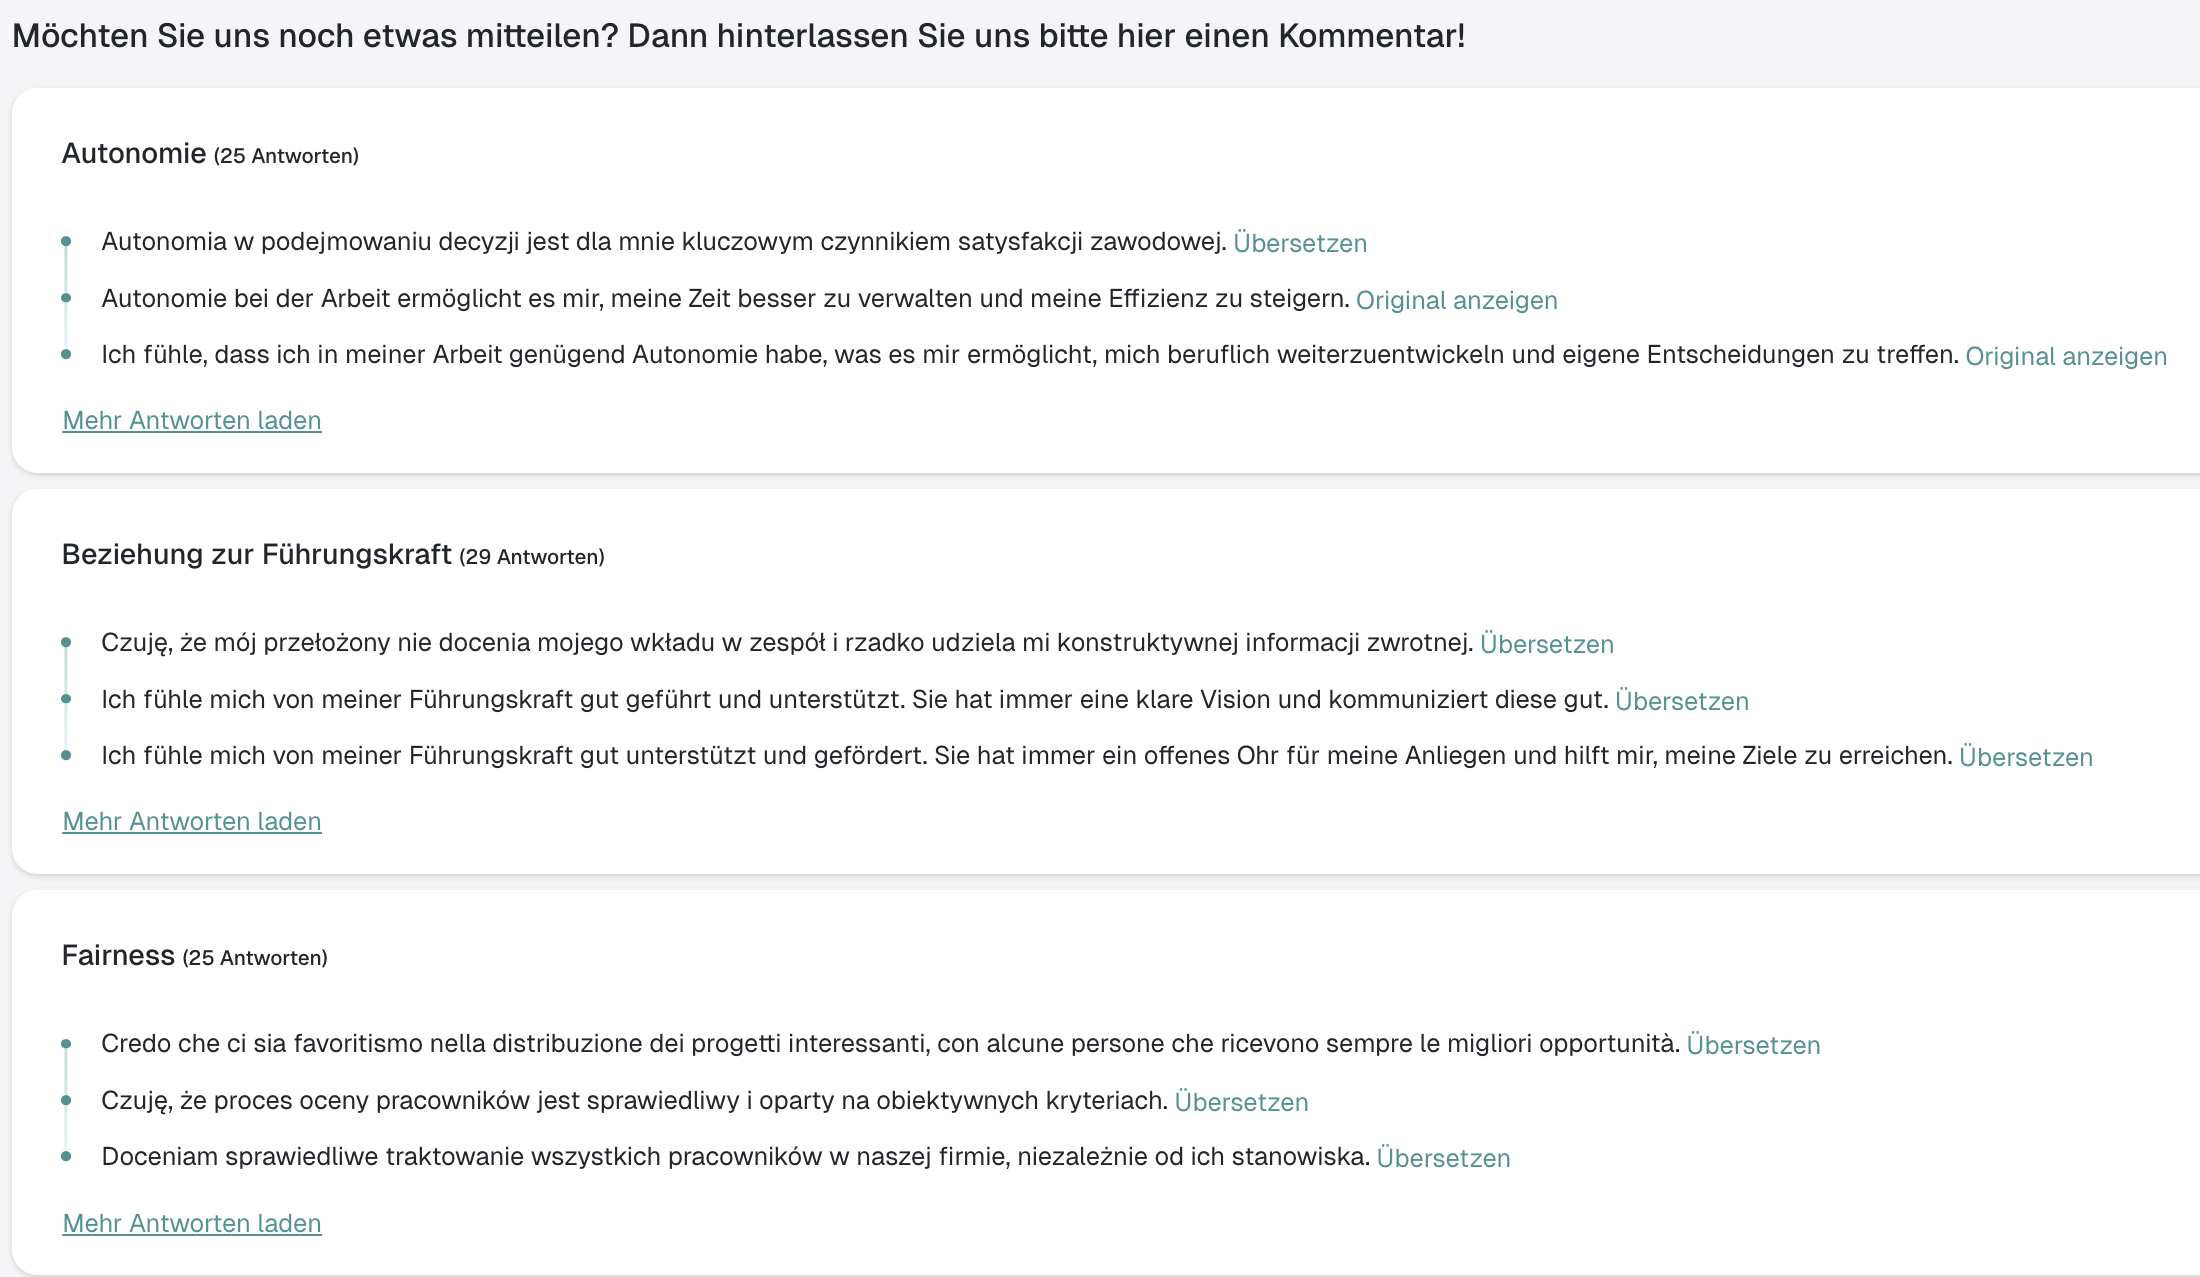2200x1277 pixels.
Task: Translate the 'gut unterstützt und gefördert' comment
Action: click(2025, 757)
